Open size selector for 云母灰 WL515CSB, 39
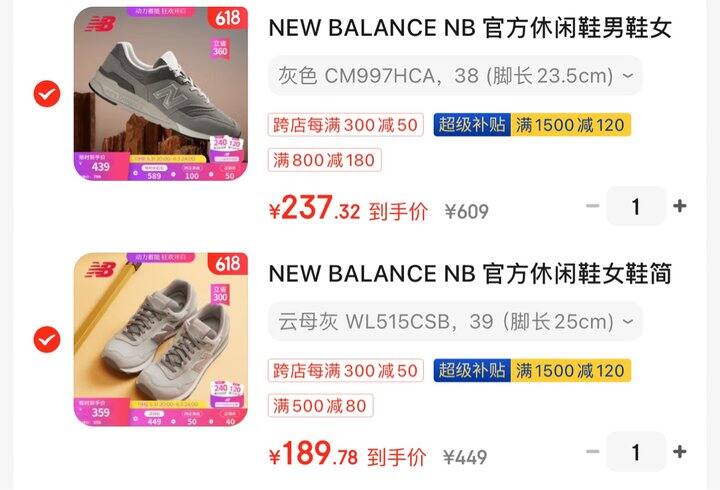 [455, 321]
